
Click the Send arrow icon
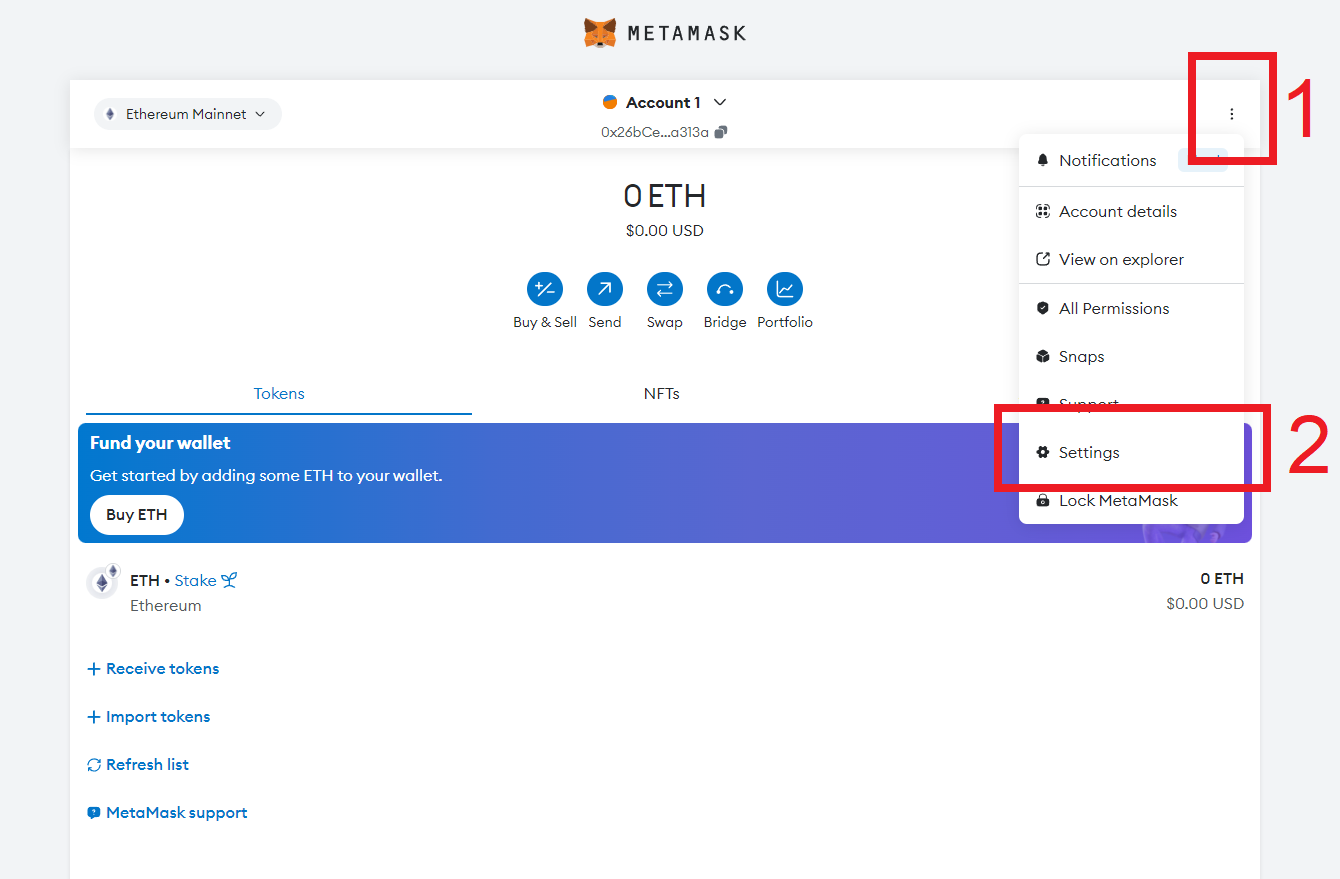[x=605, y=290]
